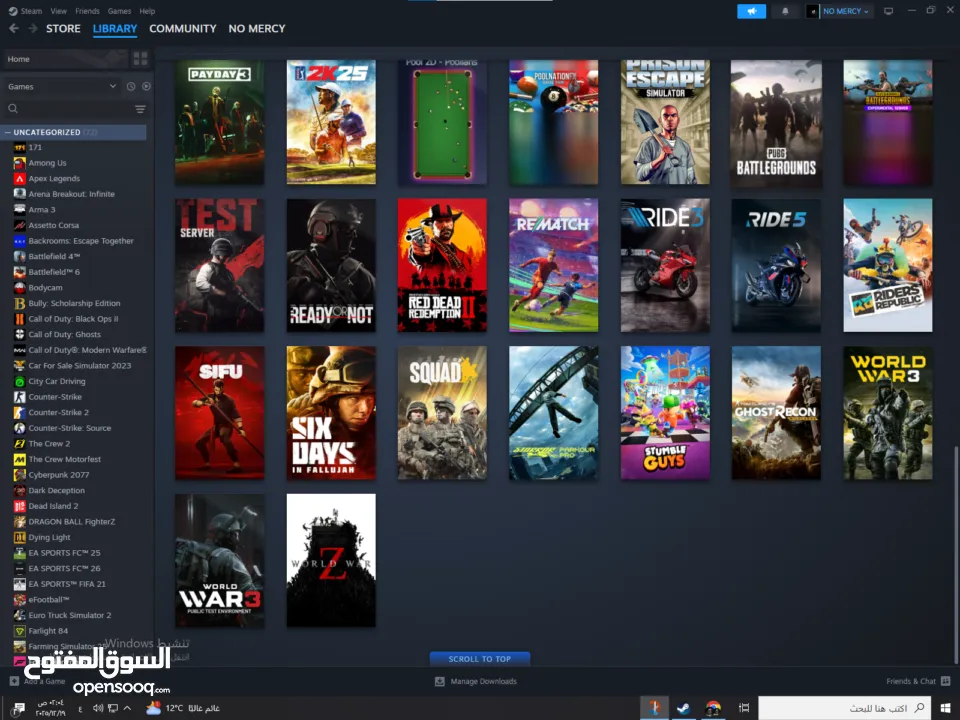
Task: Open the collections grid view icon
Action: (x=140, y=59)
